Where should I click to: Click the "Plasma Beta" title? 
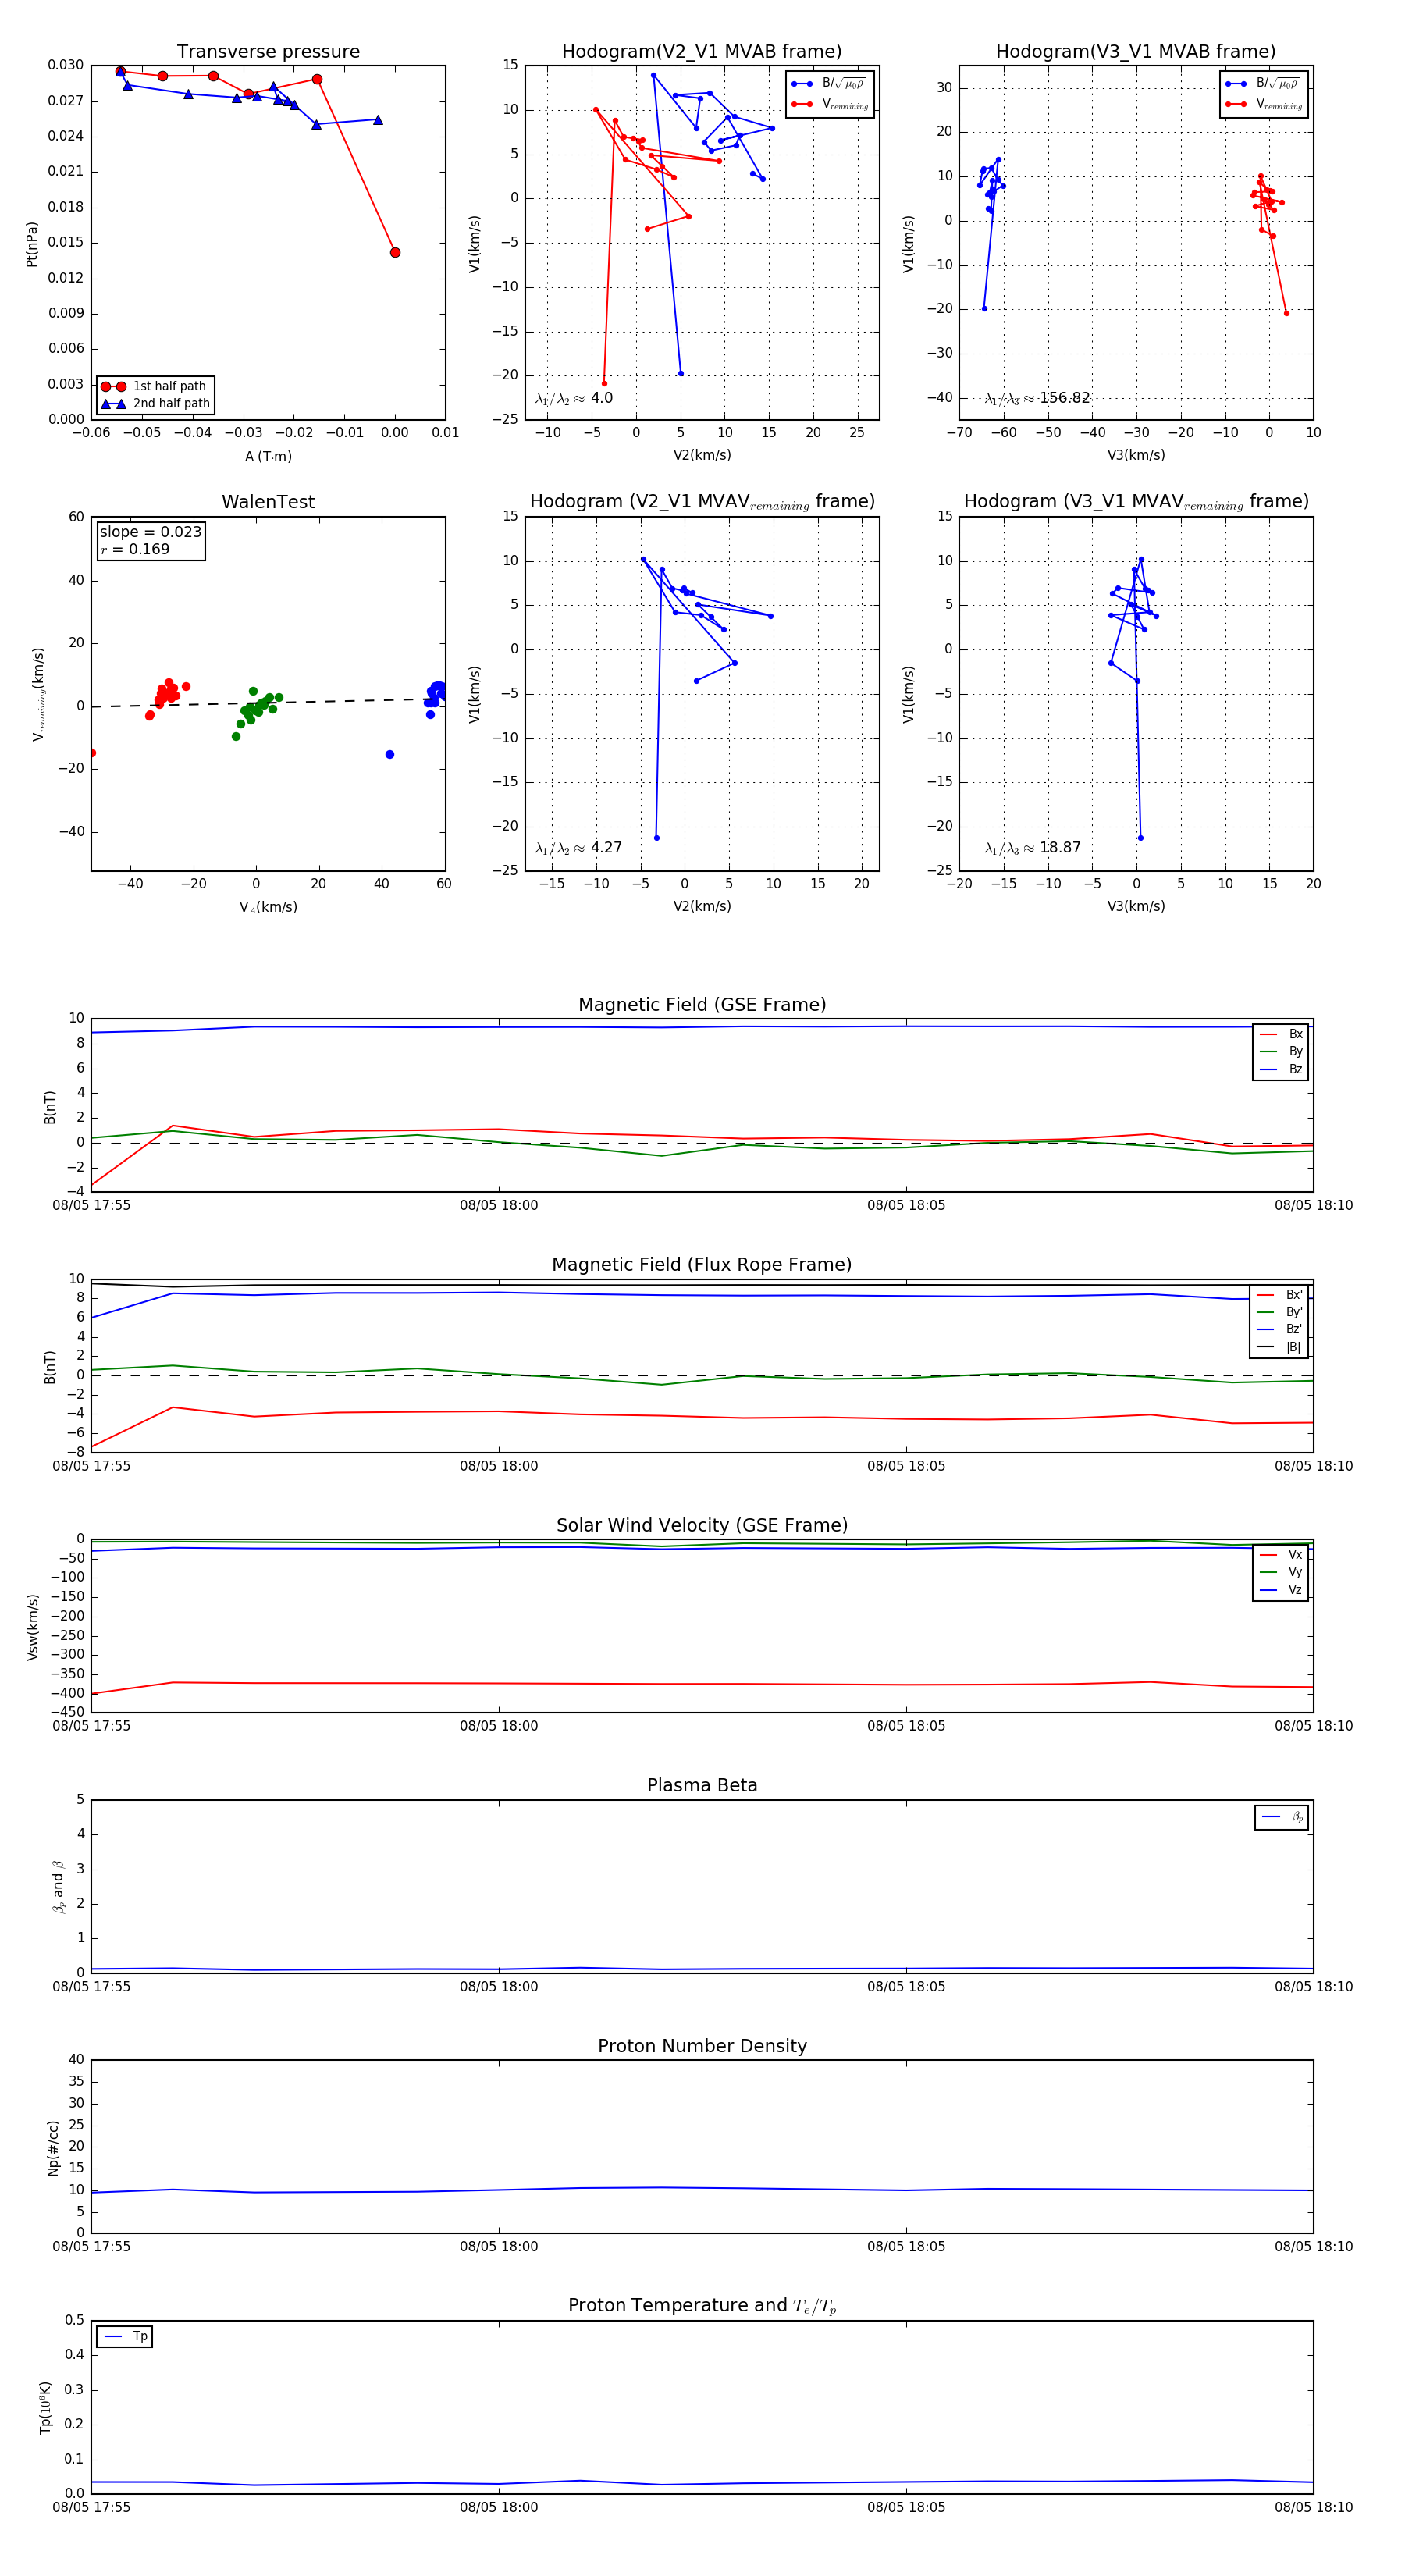pyautogui.click(x=702, y=1785)
